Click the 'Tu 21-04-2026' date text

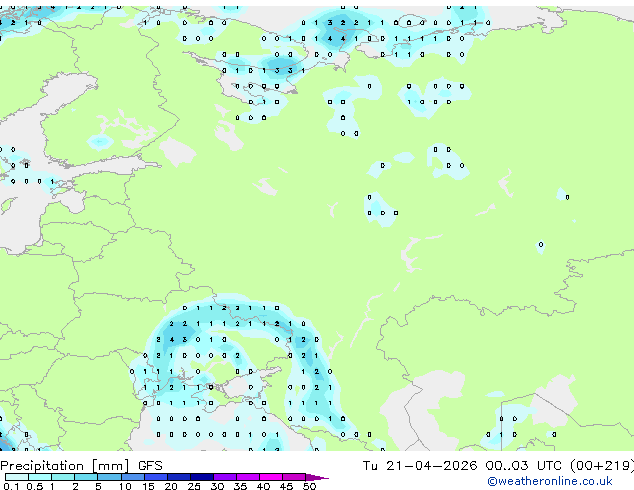[x=420, y=466]
